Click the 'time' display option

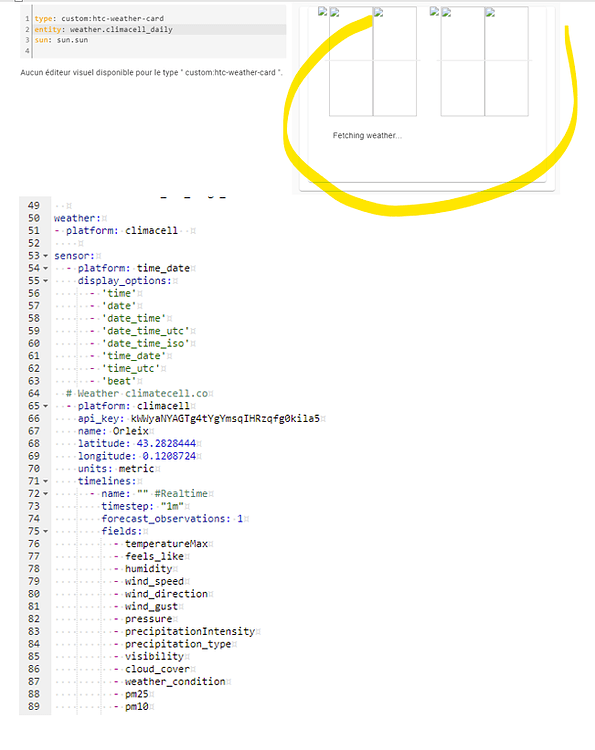(119, 293)
